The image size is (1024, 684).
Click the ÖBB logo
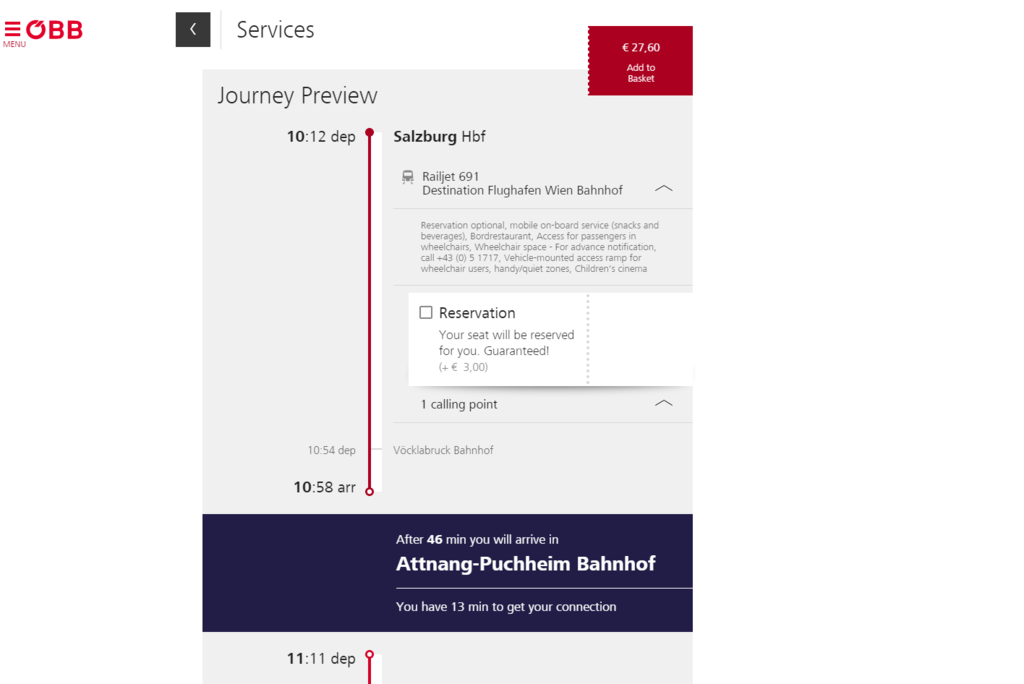[x=54, y=30]
